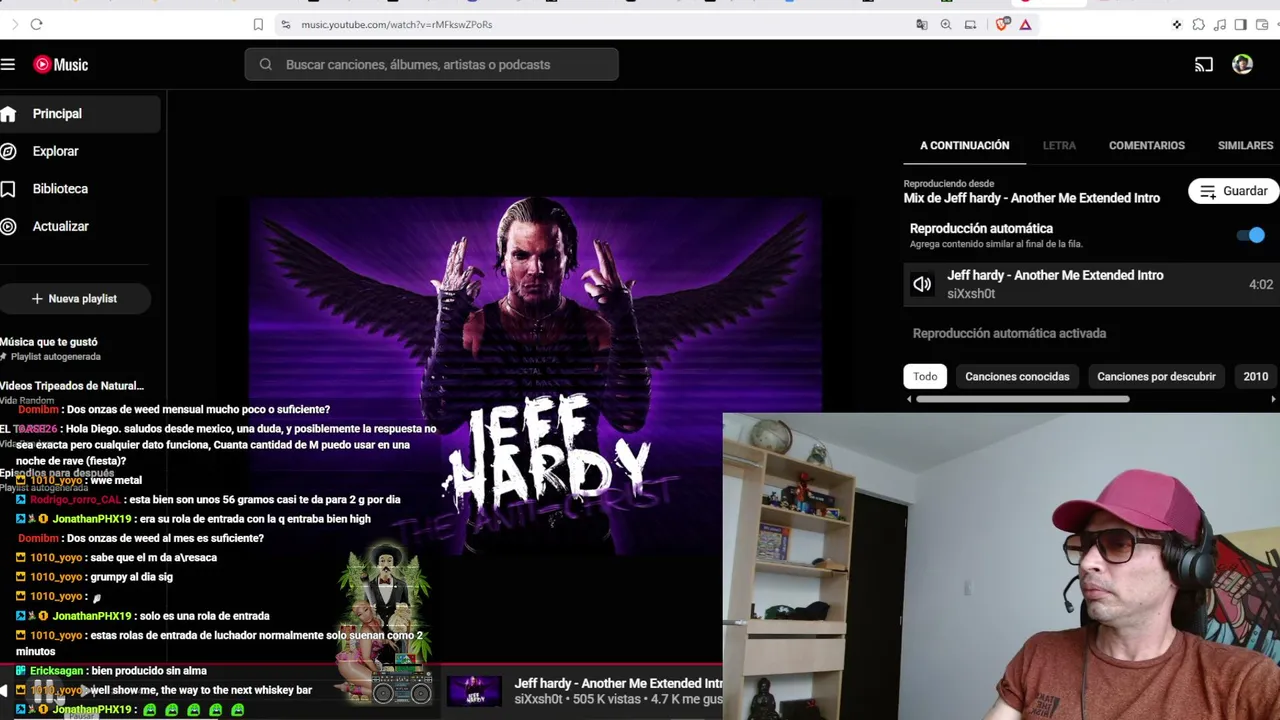Focus the Buscar canciones search field

click(431, 65)
